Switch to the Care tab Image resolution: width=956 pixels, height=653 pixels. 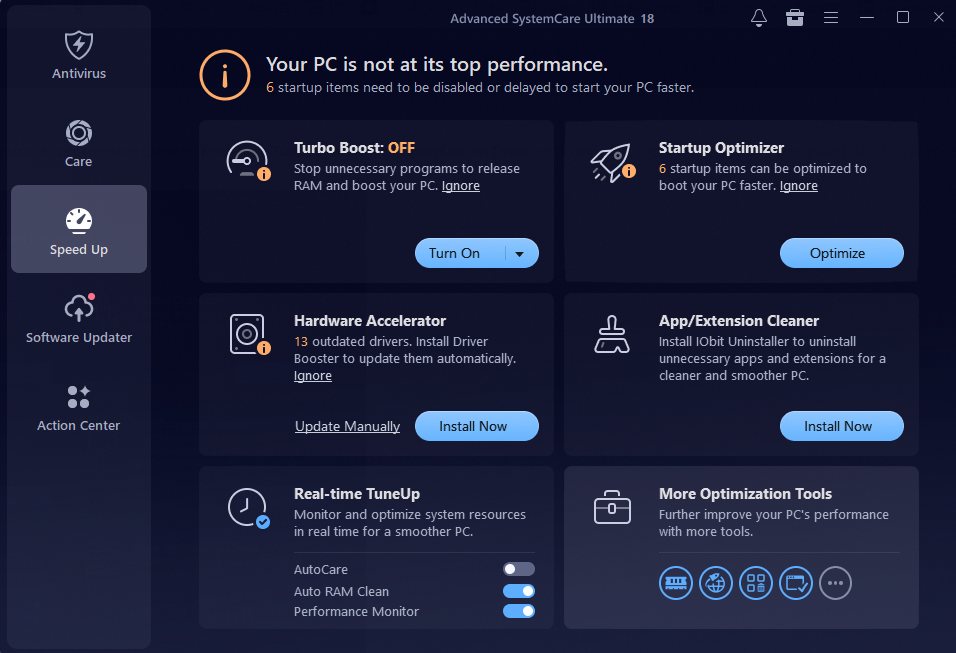point(79,143)
